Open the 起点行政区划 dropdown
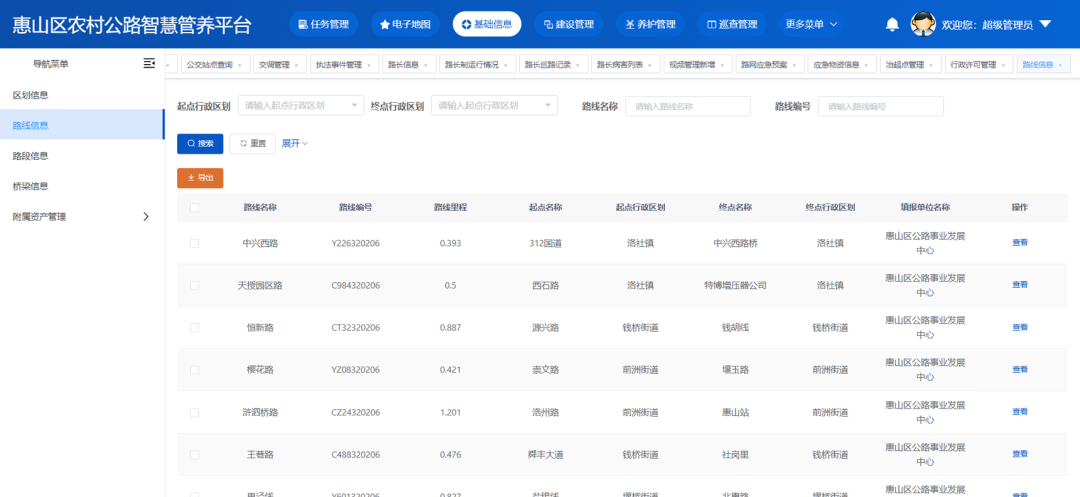 pyautogui.click(x=301, y=105)
